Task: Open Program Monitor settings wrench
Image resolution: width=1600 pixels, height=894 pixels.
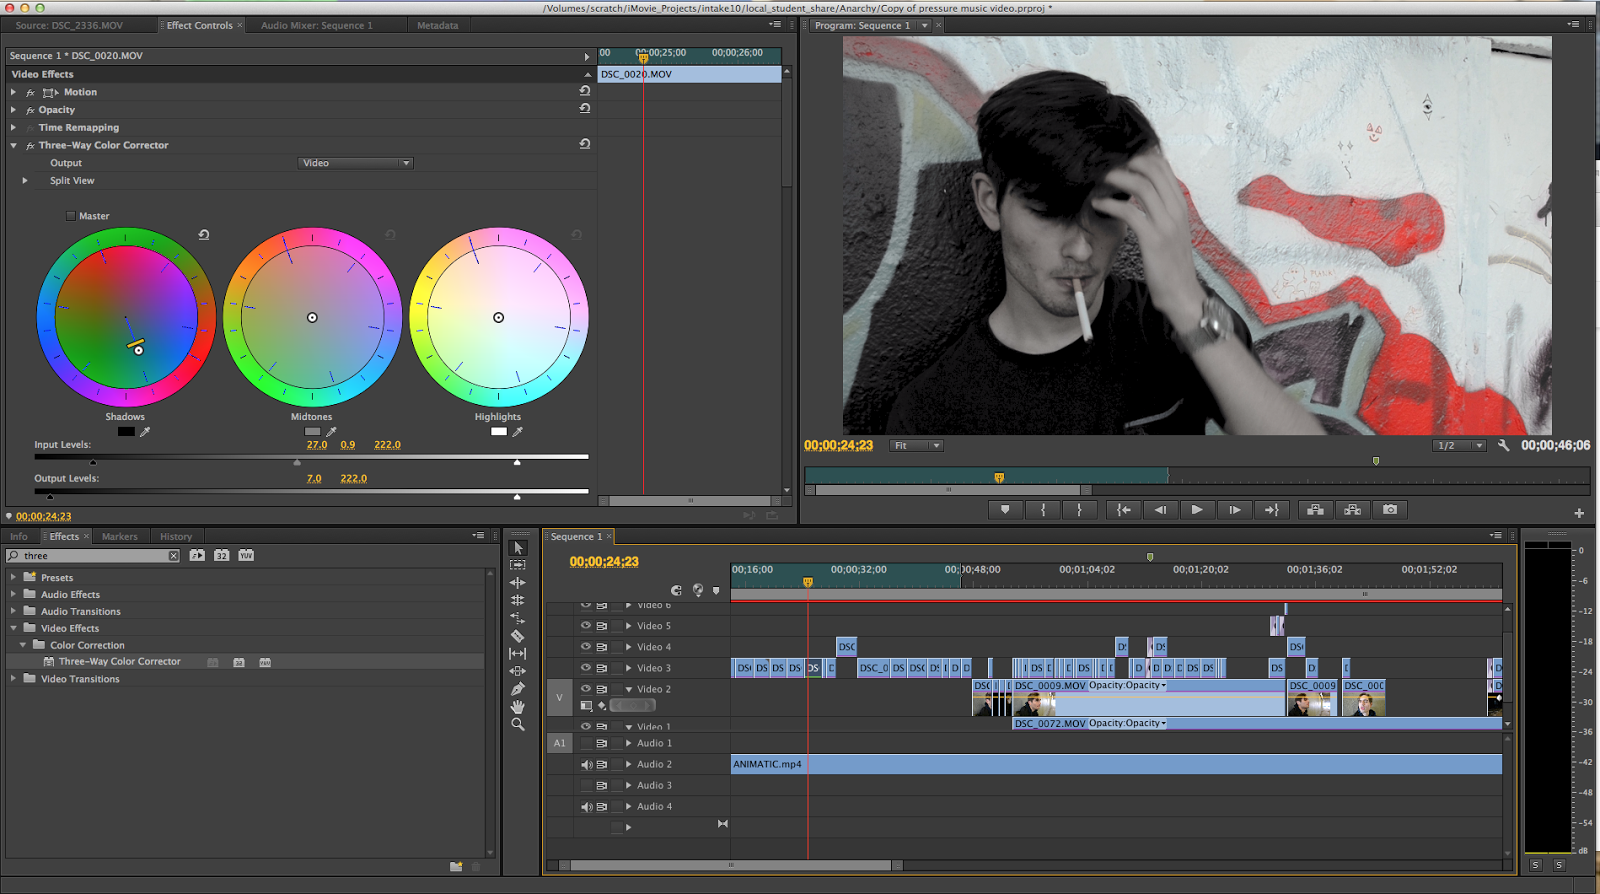Action: [x=1503, y=446]
